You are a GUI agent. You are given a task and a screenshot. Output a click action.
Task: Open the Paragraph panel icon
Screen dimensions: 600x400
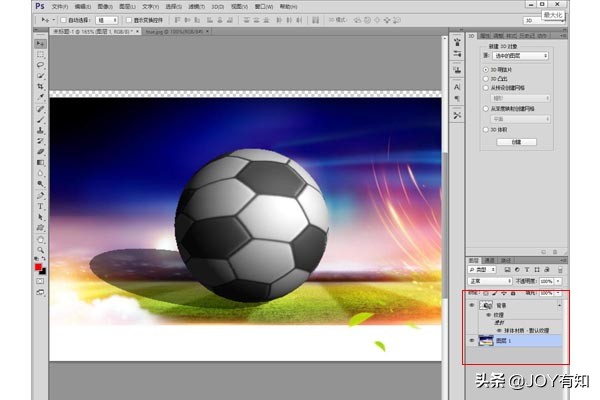click(457, 99)
